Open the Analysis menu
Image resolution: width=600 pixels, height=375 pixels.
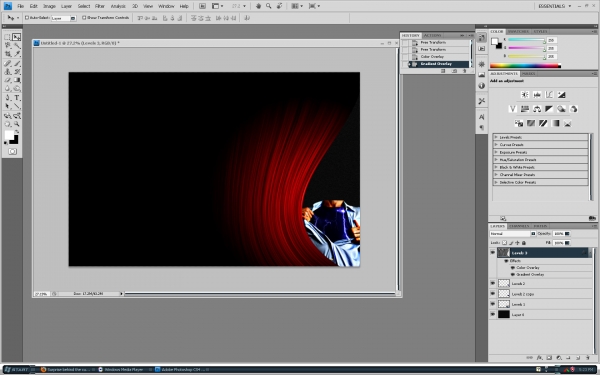click(x=118, y=6)
